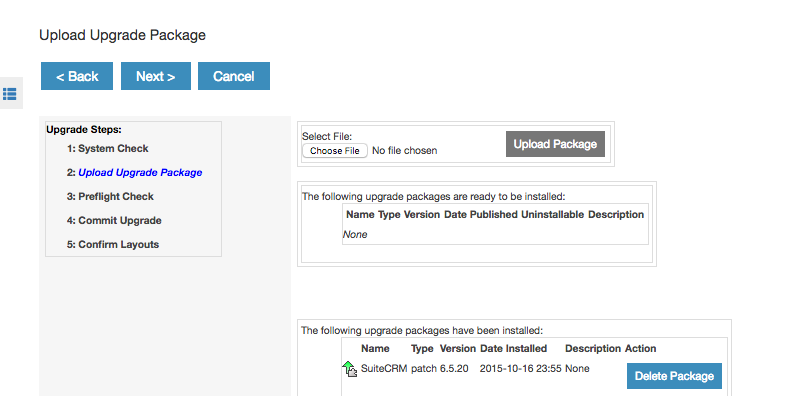Open file picker via Choose File

[x=335, y=151]
